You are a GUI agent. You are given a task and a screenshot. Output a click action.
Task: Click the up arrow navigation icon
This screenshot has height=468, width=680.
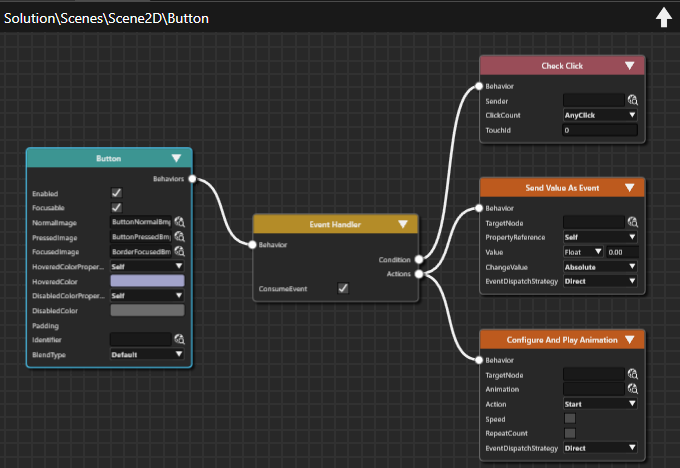(664, 18)
